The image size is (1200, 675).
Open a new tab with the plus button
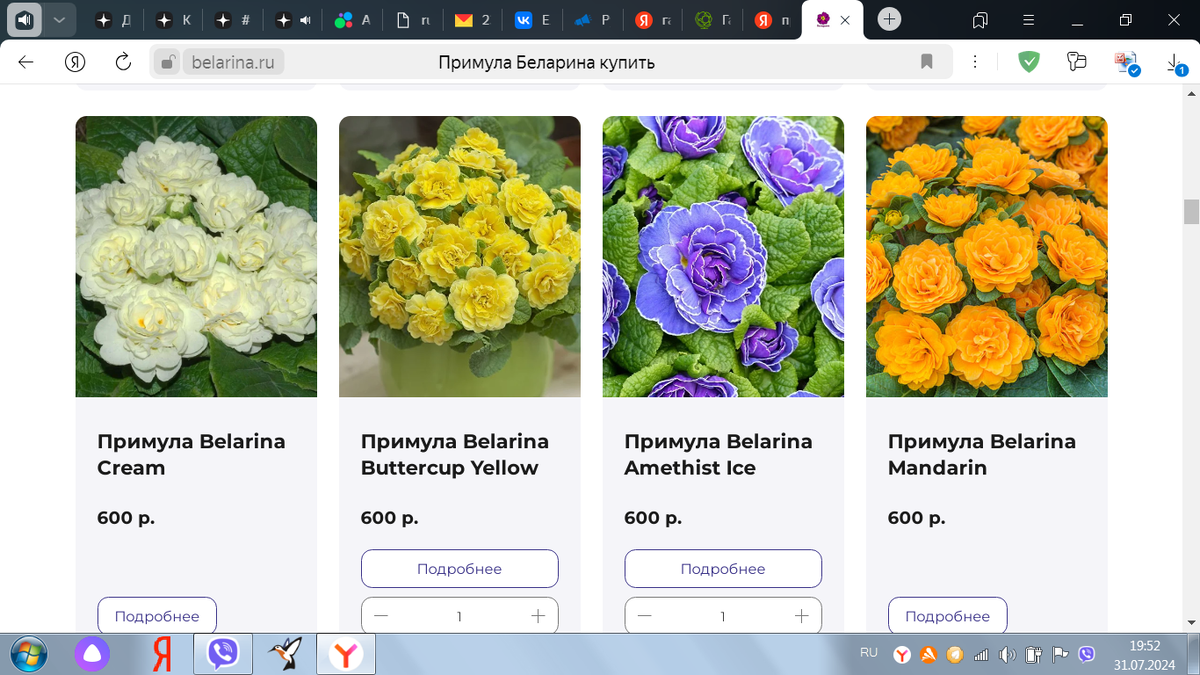click(x=889, y=20)
